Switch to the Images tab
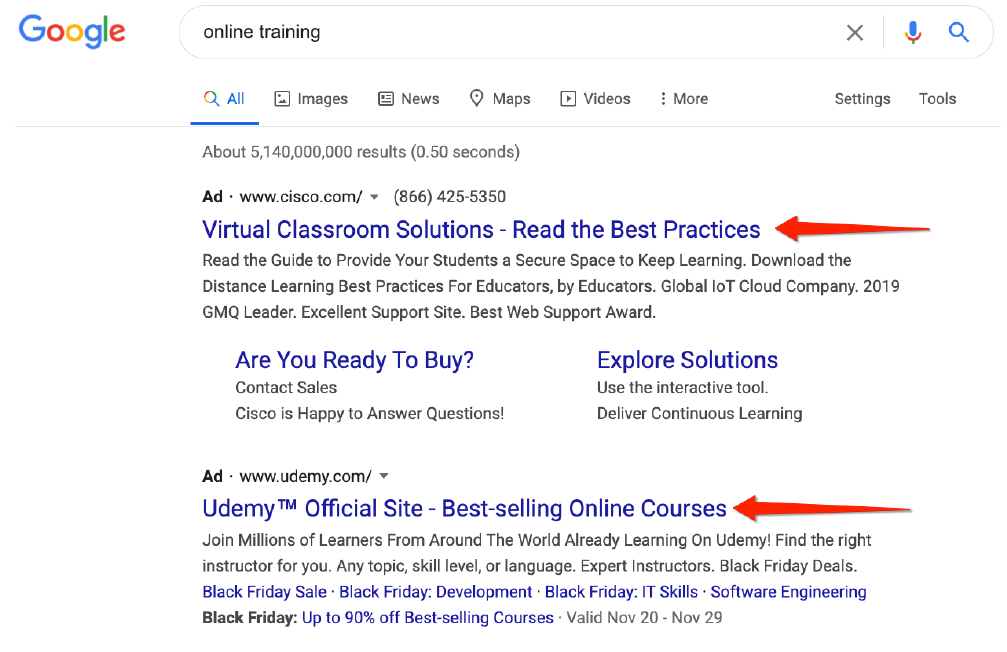The height and width of the screenshot is (652, 1007). [x=311, y=99]
